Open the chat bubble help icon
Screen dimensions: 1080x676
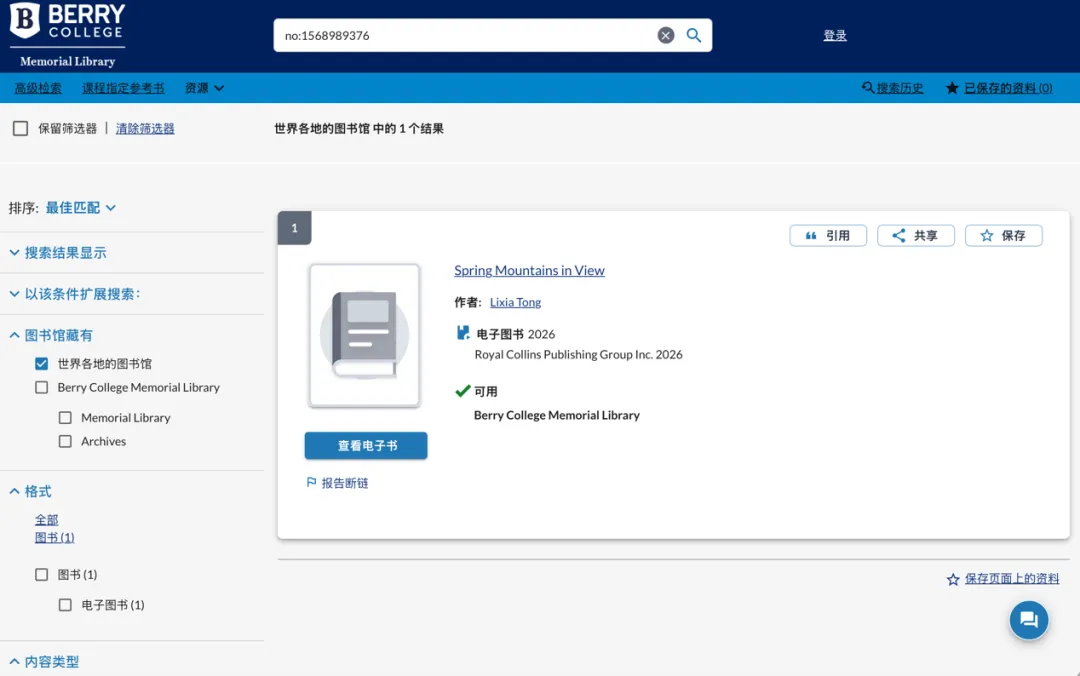point(1029,619)
